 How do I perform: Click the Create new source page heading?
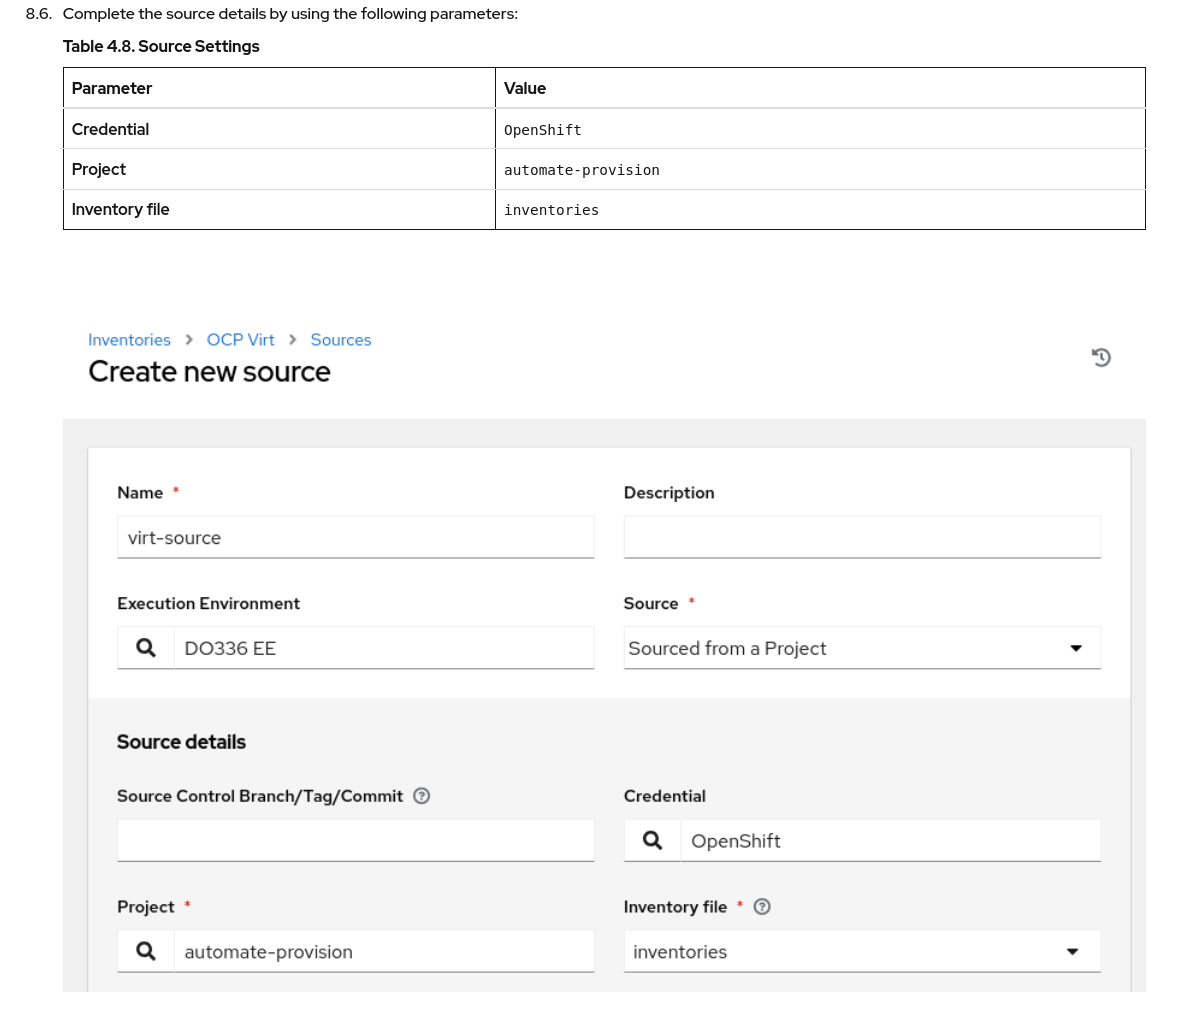pos(209,372)
